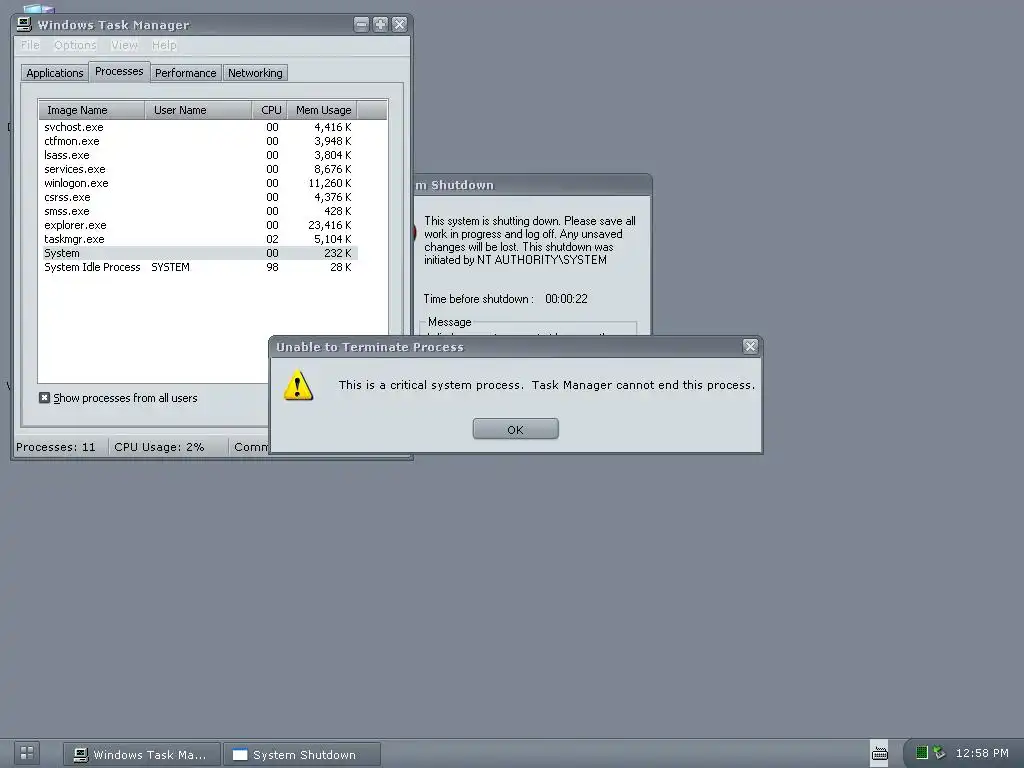Sort processes by Mem Usage column
The width and height of the screenshot is (1024, 768).
tap(323, 110)
